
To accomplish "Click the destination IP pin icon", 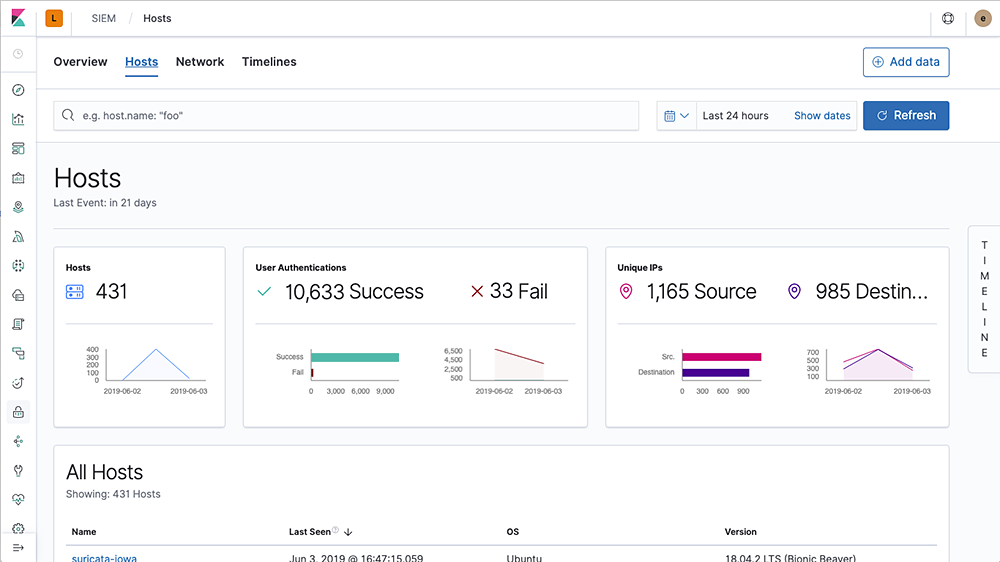I will pos(794,292).
